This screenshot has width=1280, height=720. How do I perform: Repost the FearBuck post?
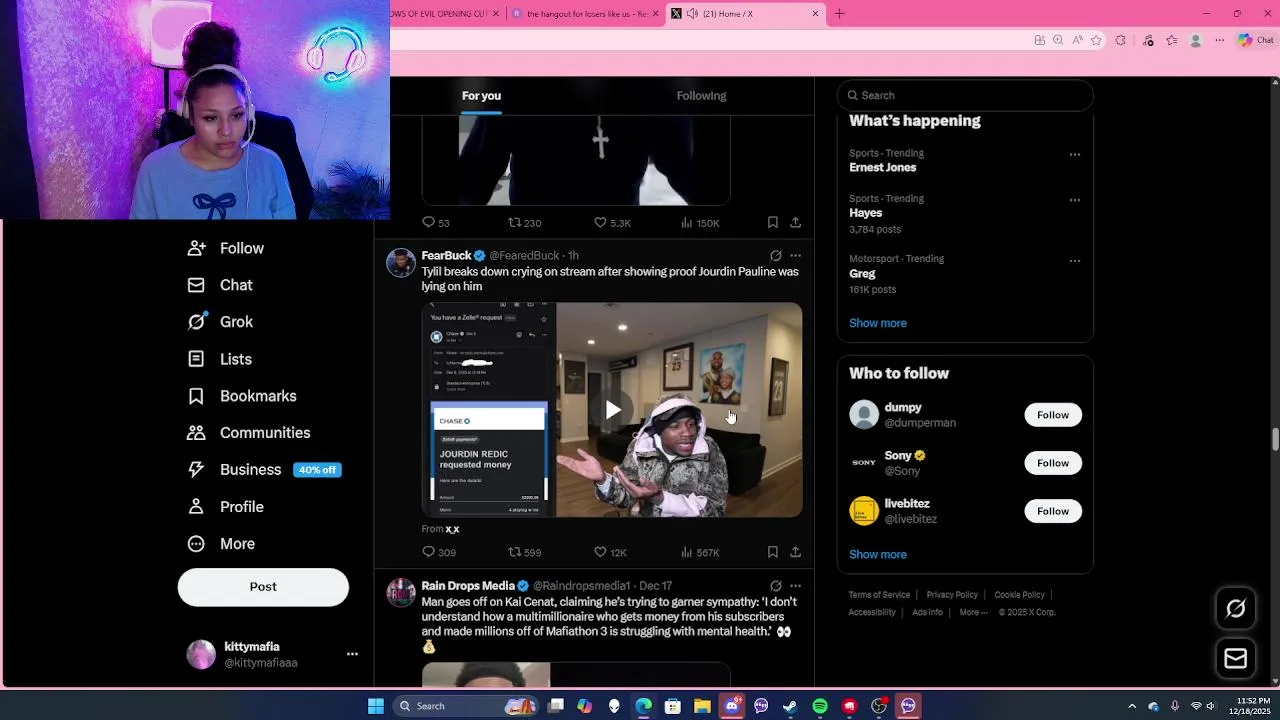(x=525, y=552)
